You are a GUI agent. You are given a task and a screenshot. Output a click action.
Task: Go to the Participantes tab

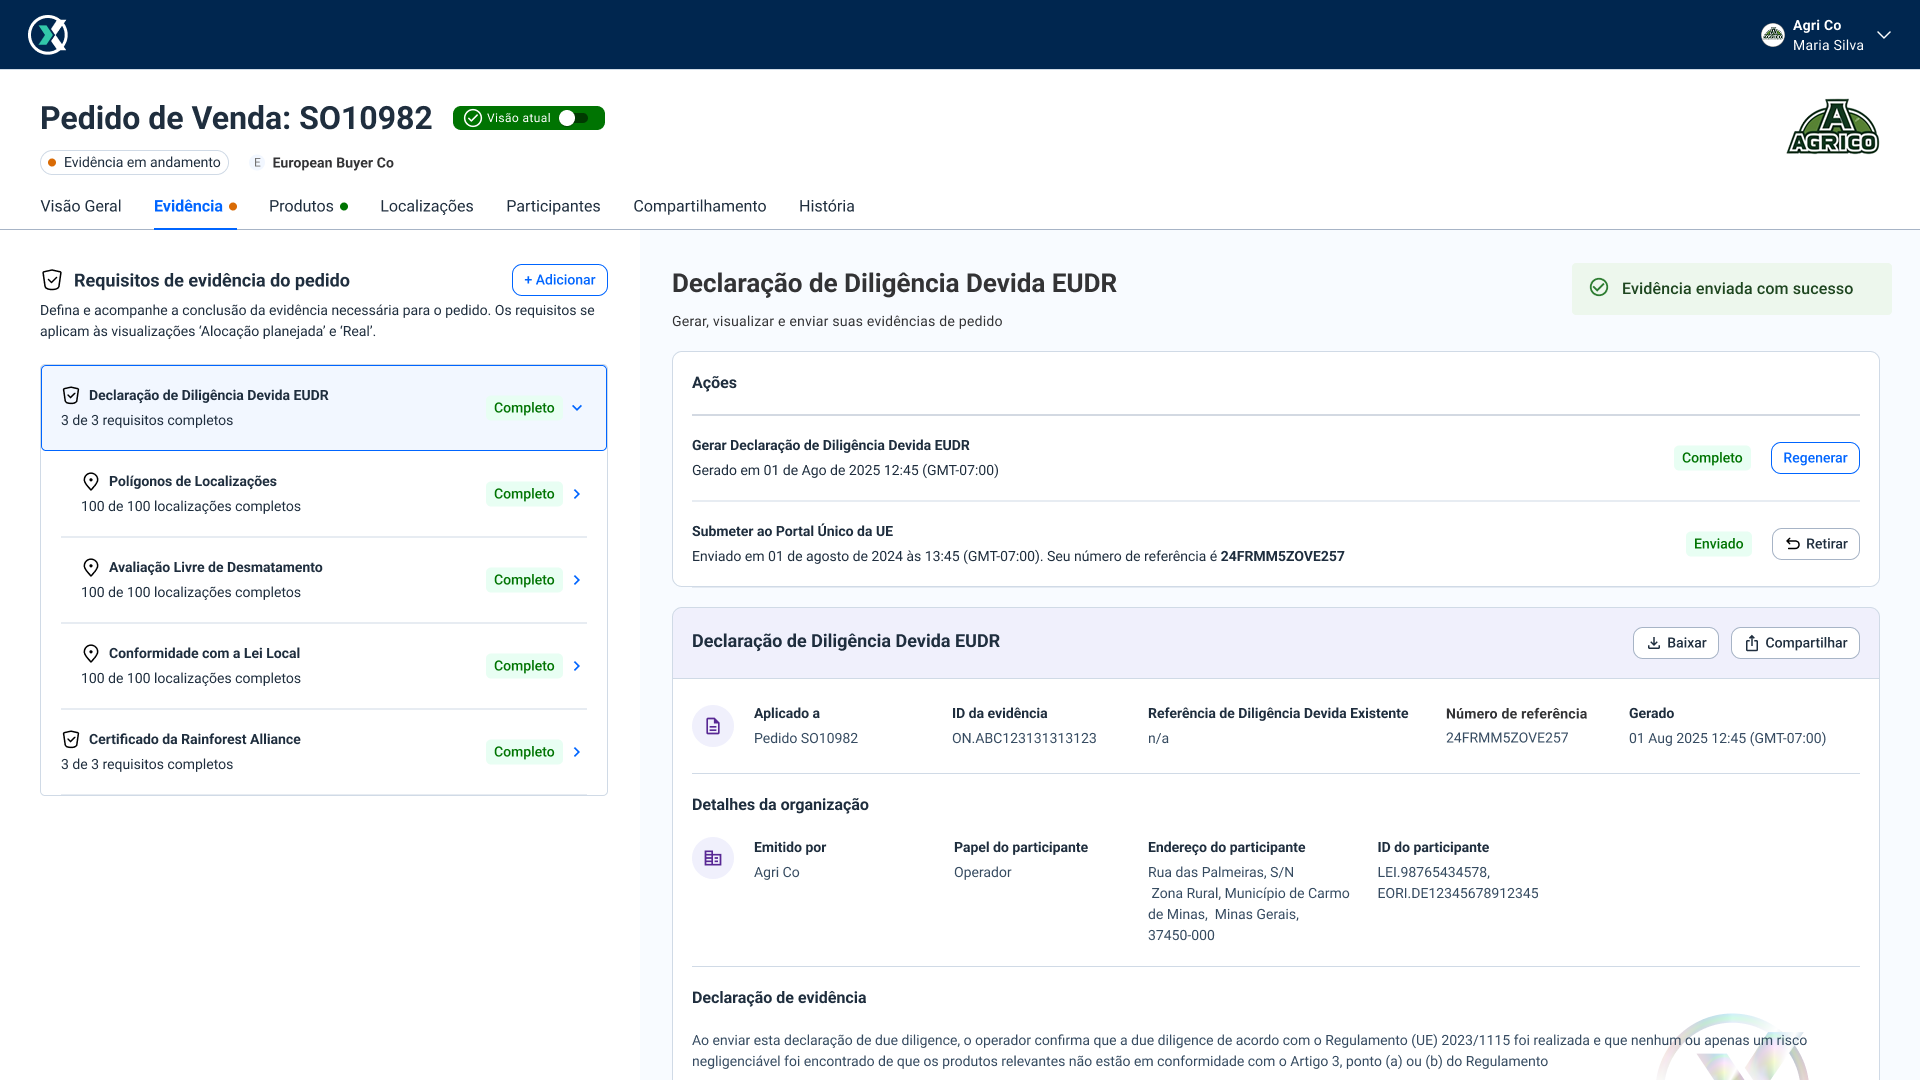pyautogui.click(x=553, y=206)
